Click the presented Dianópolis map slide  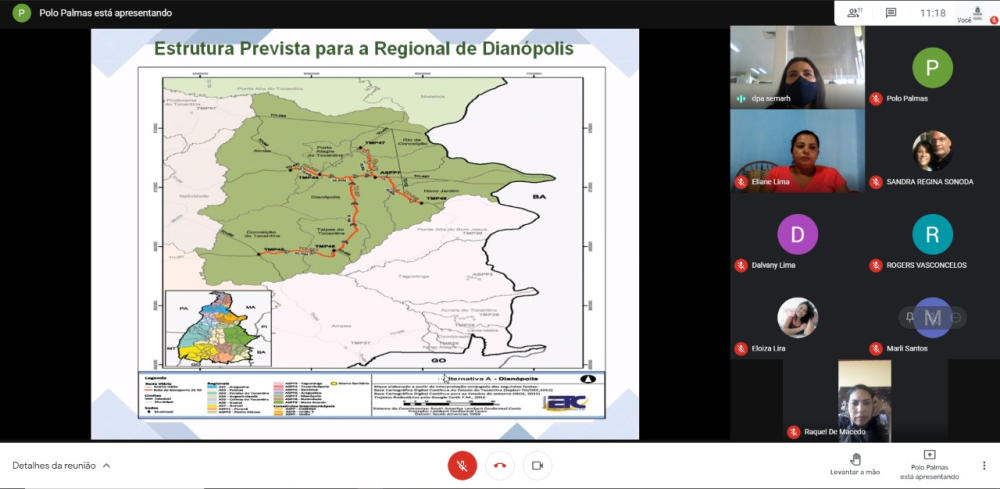365,234
